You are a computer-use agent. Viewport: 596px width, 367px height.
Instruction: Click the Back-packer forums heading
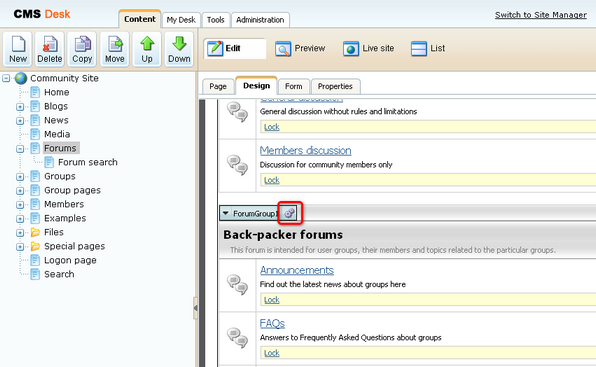click(x=283, y=235)
